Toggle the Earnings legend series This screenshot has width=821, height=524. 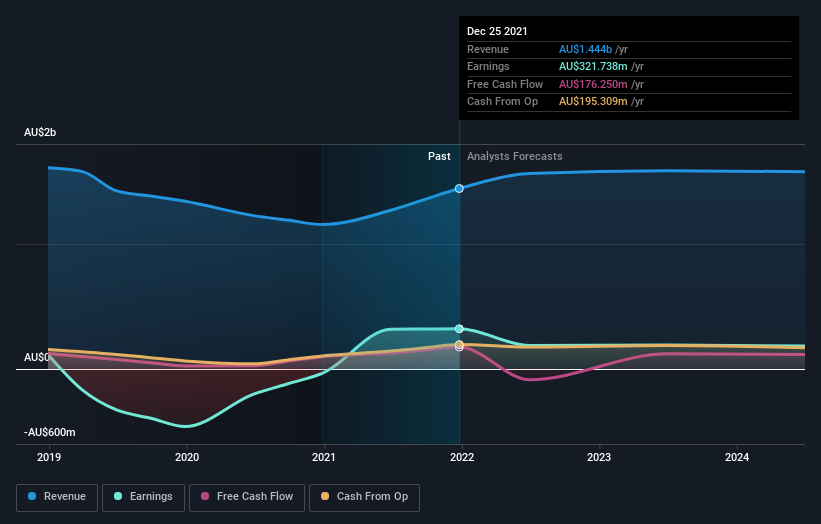tap(143, 497)
